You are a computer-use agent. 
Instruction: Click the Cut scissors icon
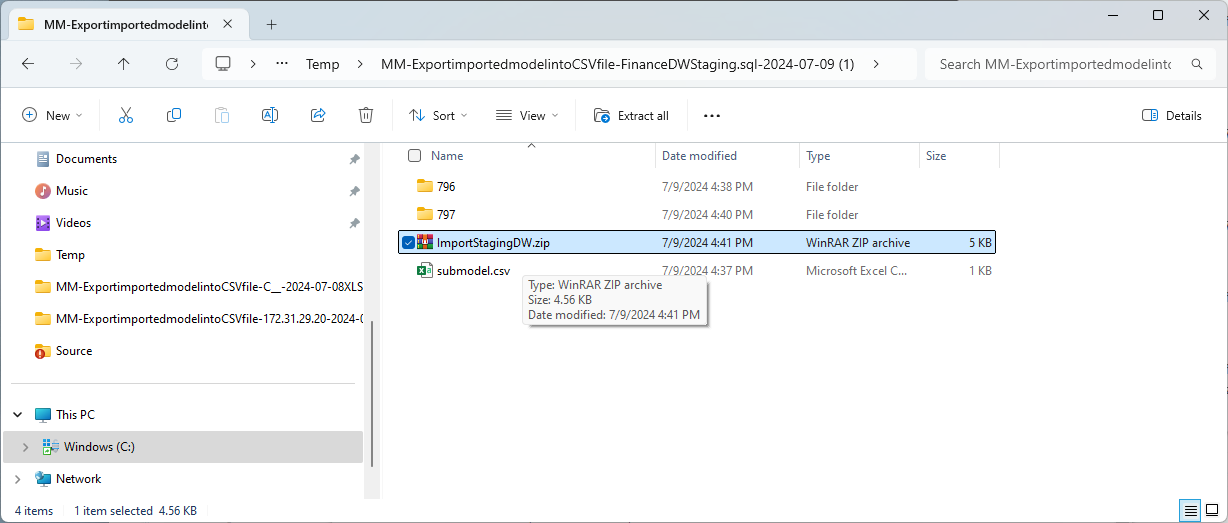coord(126,116)
